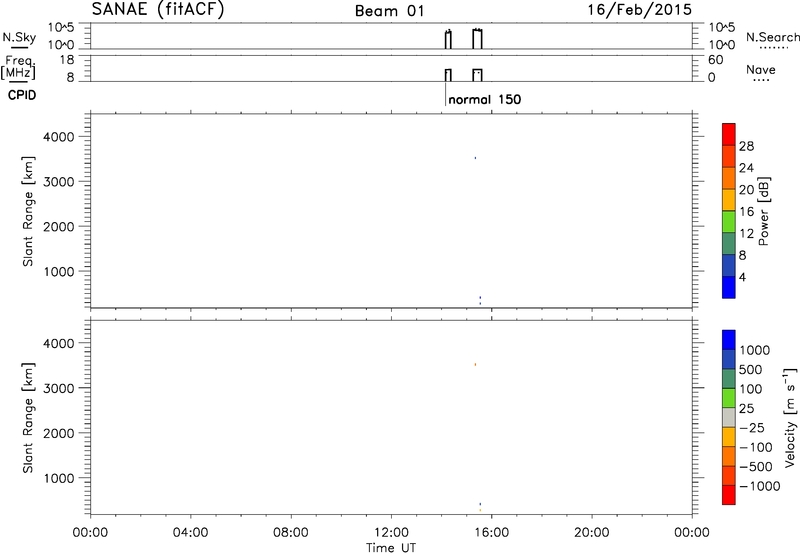Click the 04:00 time axis label
The width and height of the screenshot is (800, 554).
point(190,533)
